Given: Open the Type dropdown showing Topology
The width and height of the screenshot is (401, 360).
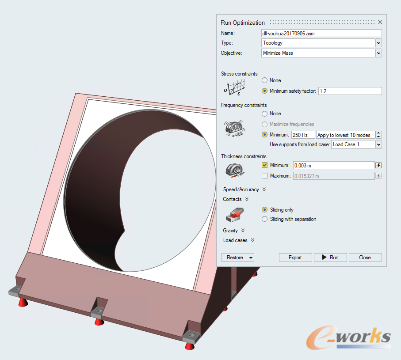Looking at the screenshot, I should pos(379,43).
